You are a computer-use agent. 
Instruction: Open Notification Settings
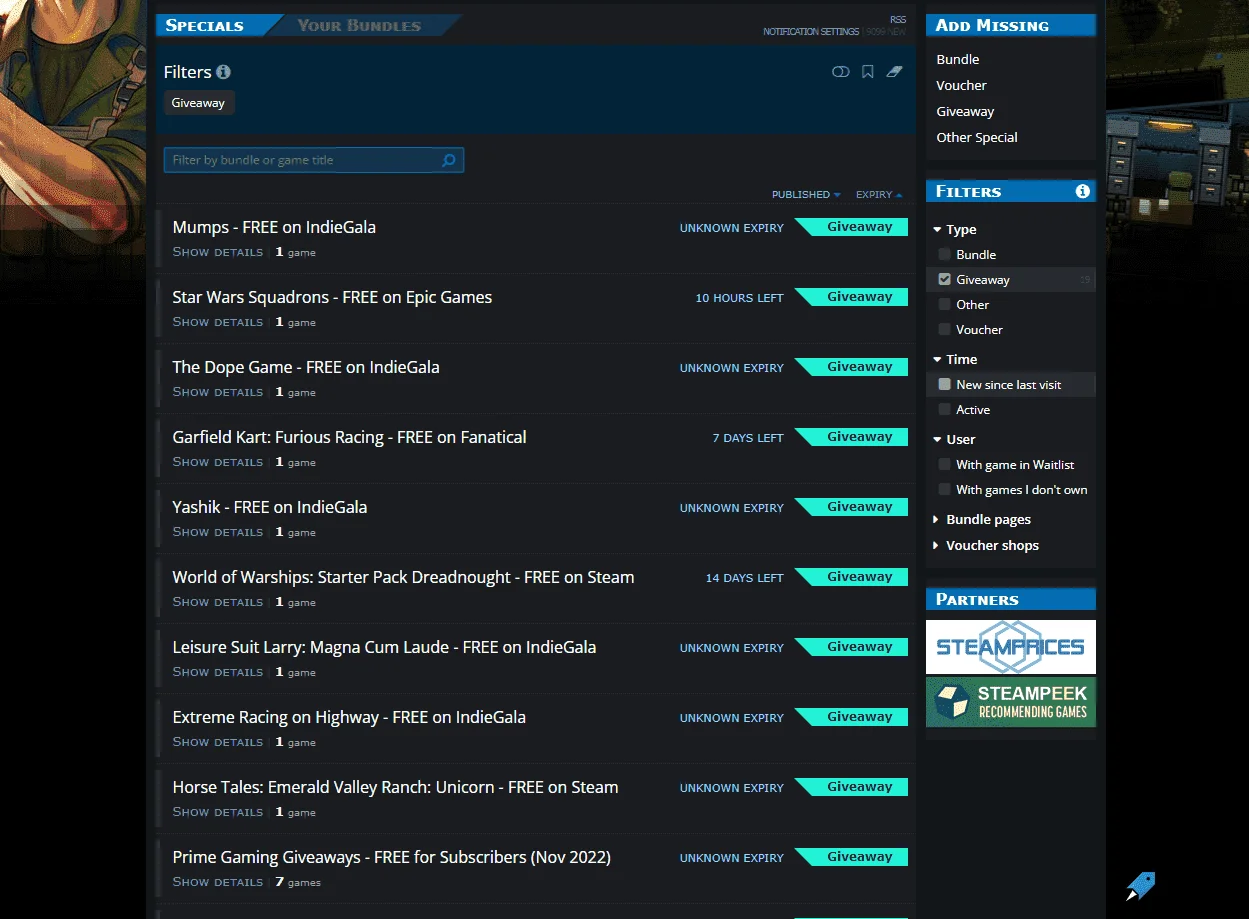pos(811,32)
